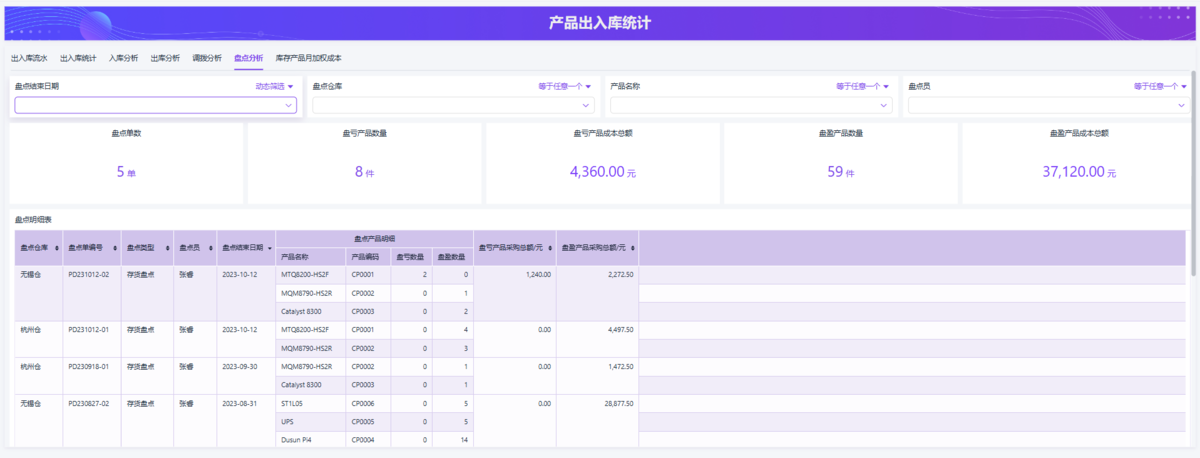Open 动态筛选 mode for 盘点结束日期 filter
The height and width of the screenshot is (458, 1200).
(x=275, y=86)
